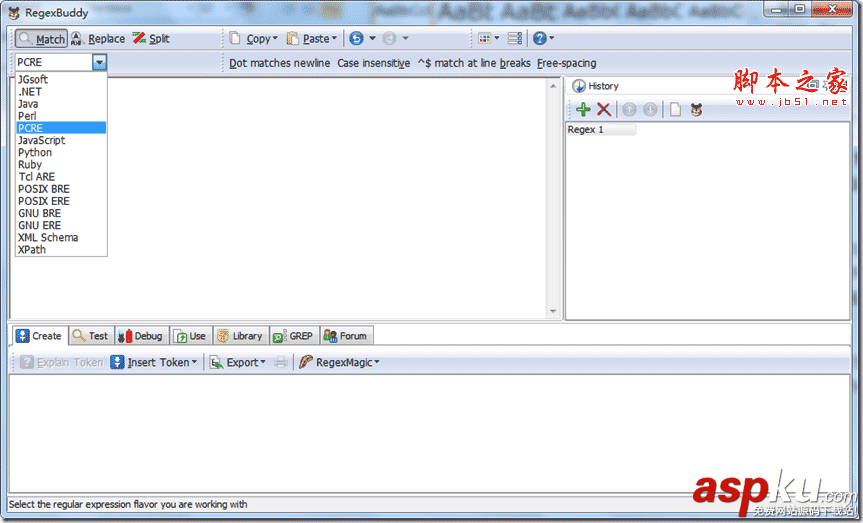Open the GREP tab
This screenshot has width=863, height=523.
click(293, 336)
